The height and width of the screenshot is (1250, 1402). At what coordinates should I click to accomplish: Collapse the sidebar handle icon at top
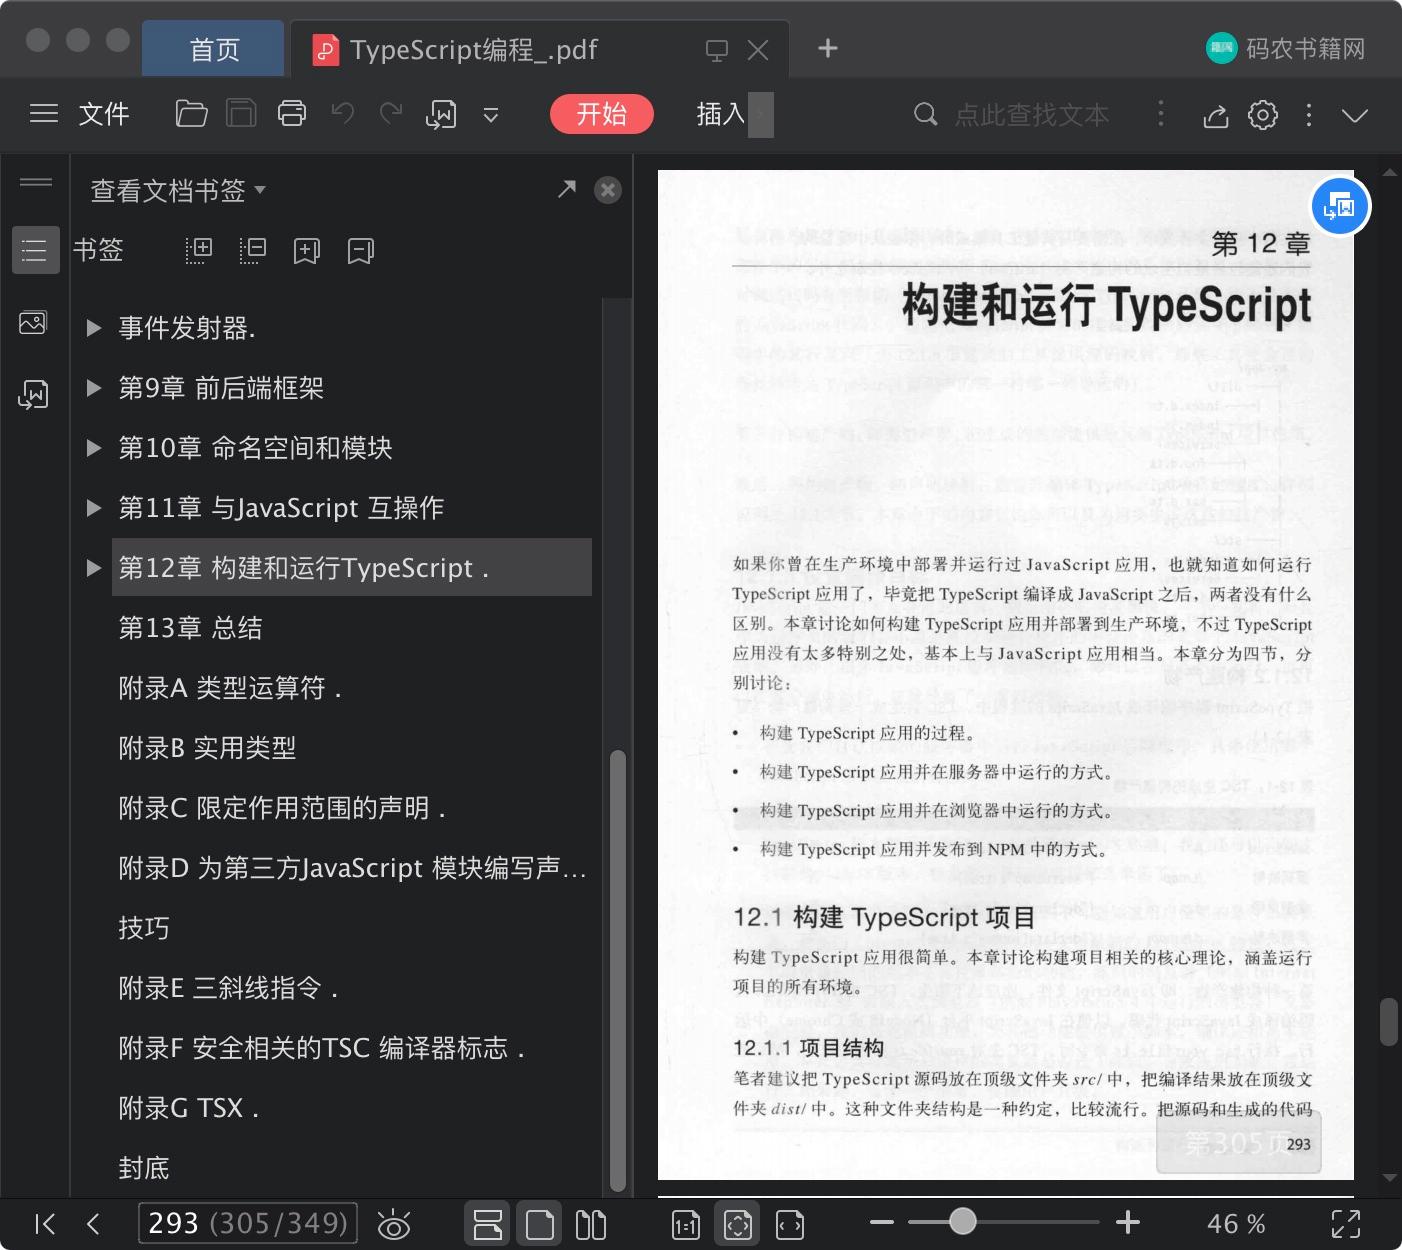(35, 182)
